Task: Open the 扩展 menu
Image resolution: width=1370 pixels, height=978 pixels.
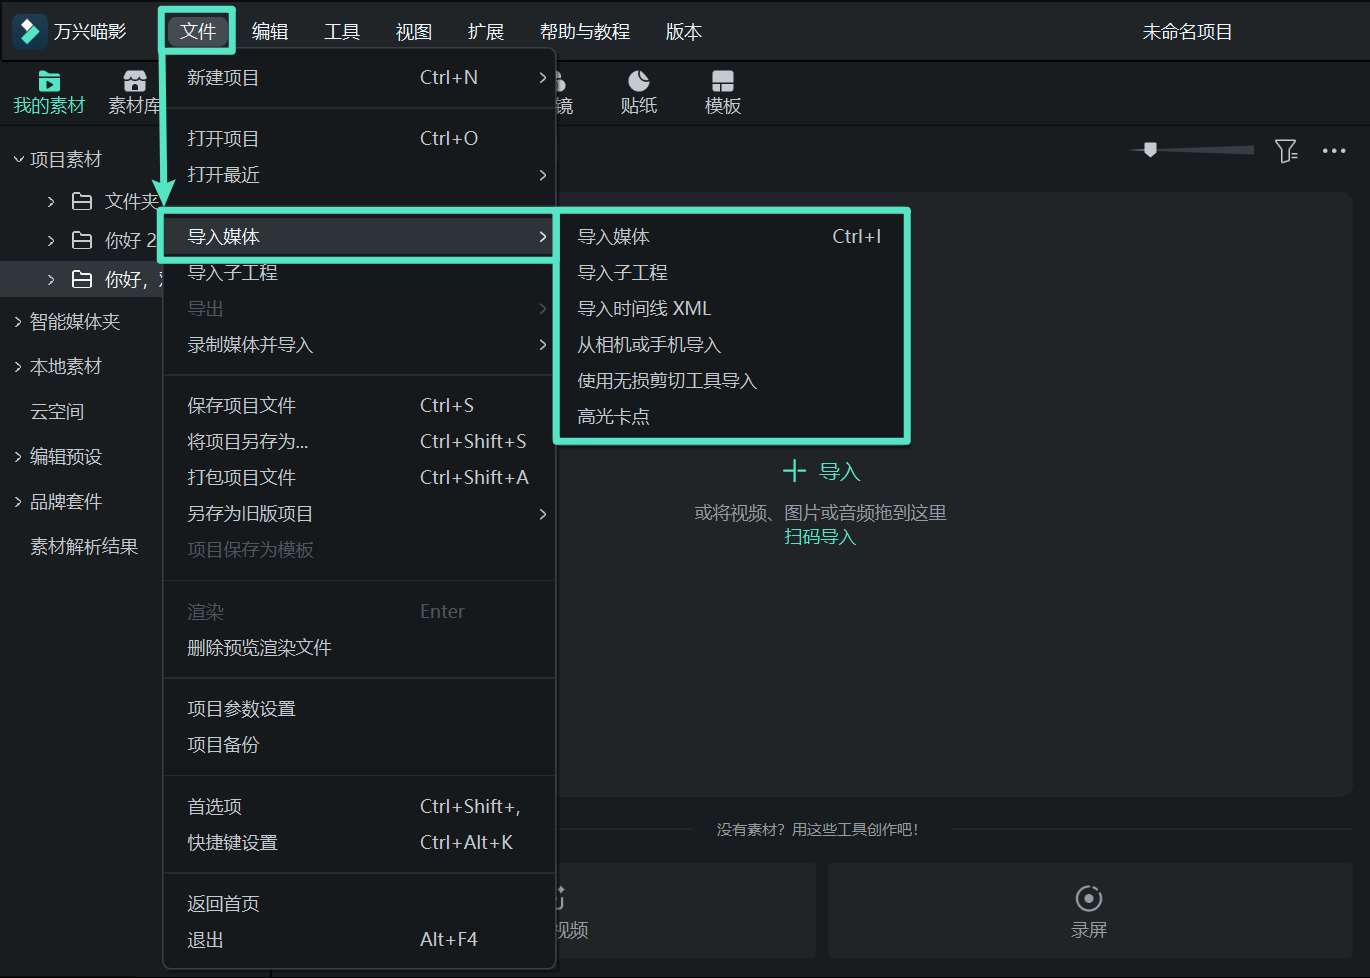Action: 486,32
